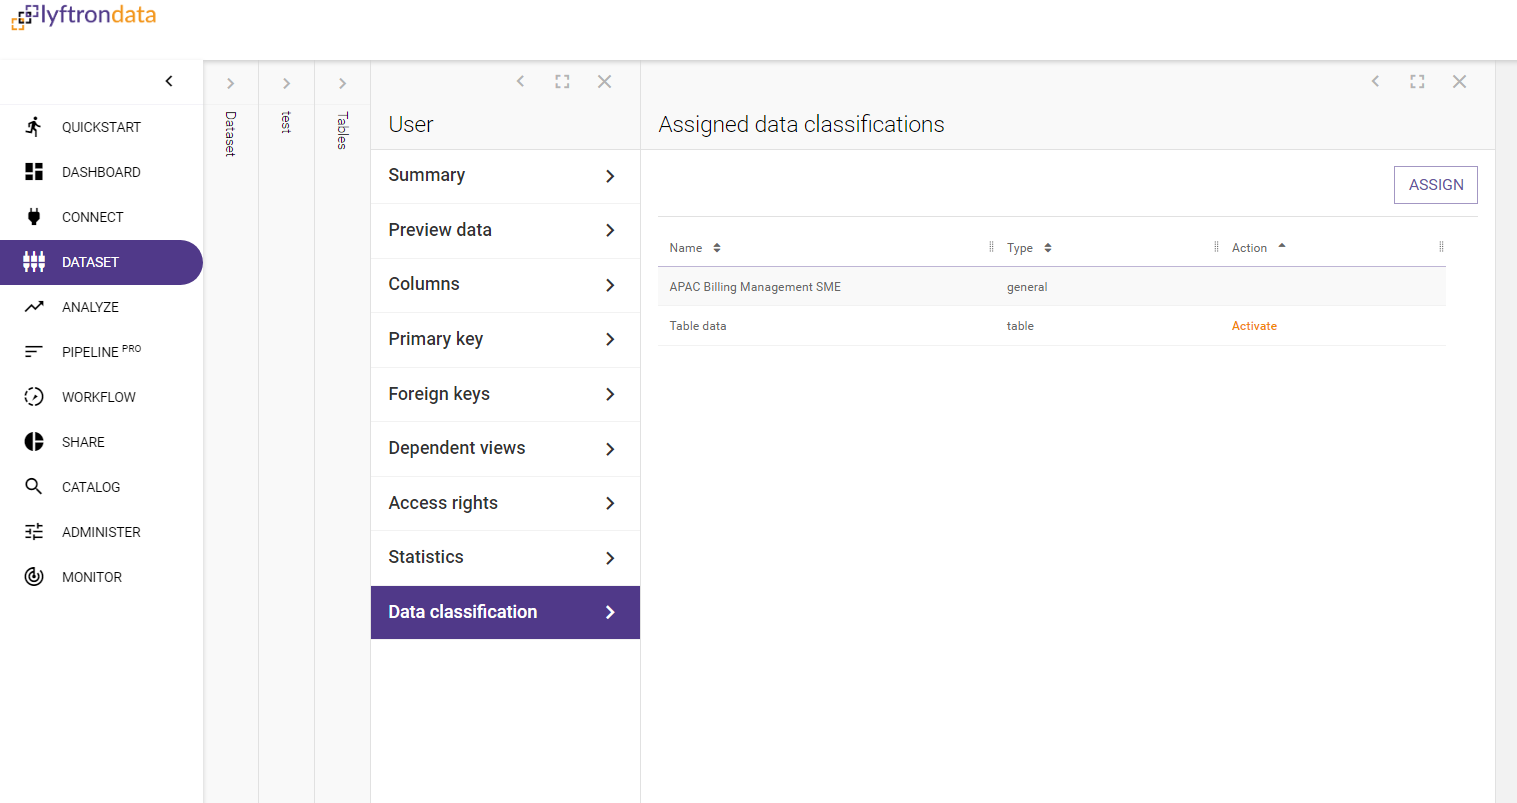Expand the collapsed test panel
Viewport: 1517px width, 803px height.
tap(286, 83)
